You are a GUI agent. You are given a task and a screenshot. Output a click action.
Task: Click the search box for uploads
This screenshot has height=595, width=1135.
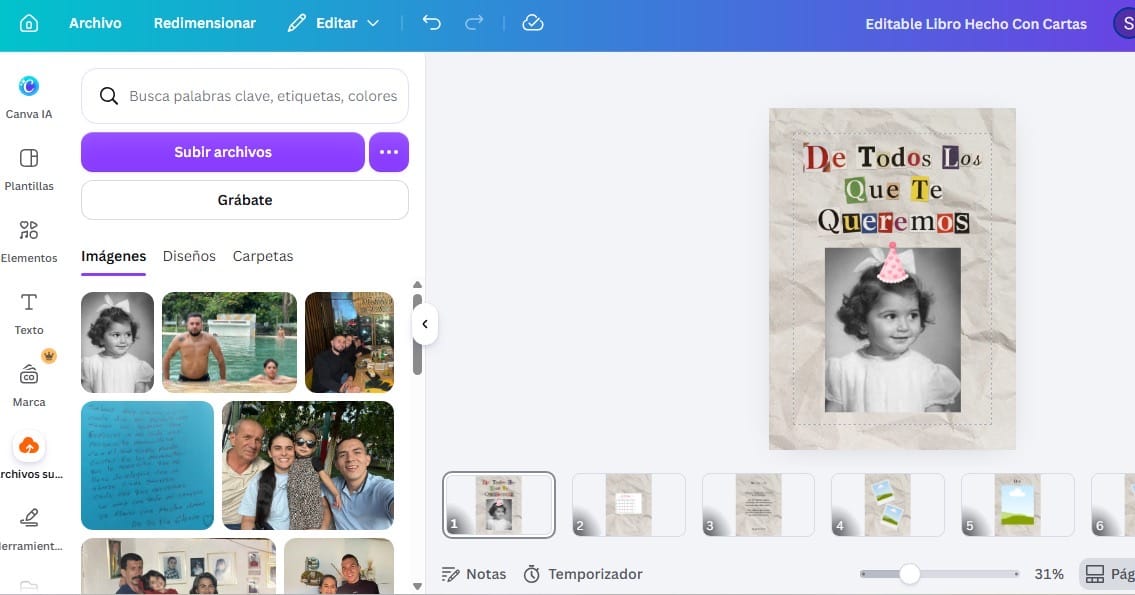click(x=245, y=96)
